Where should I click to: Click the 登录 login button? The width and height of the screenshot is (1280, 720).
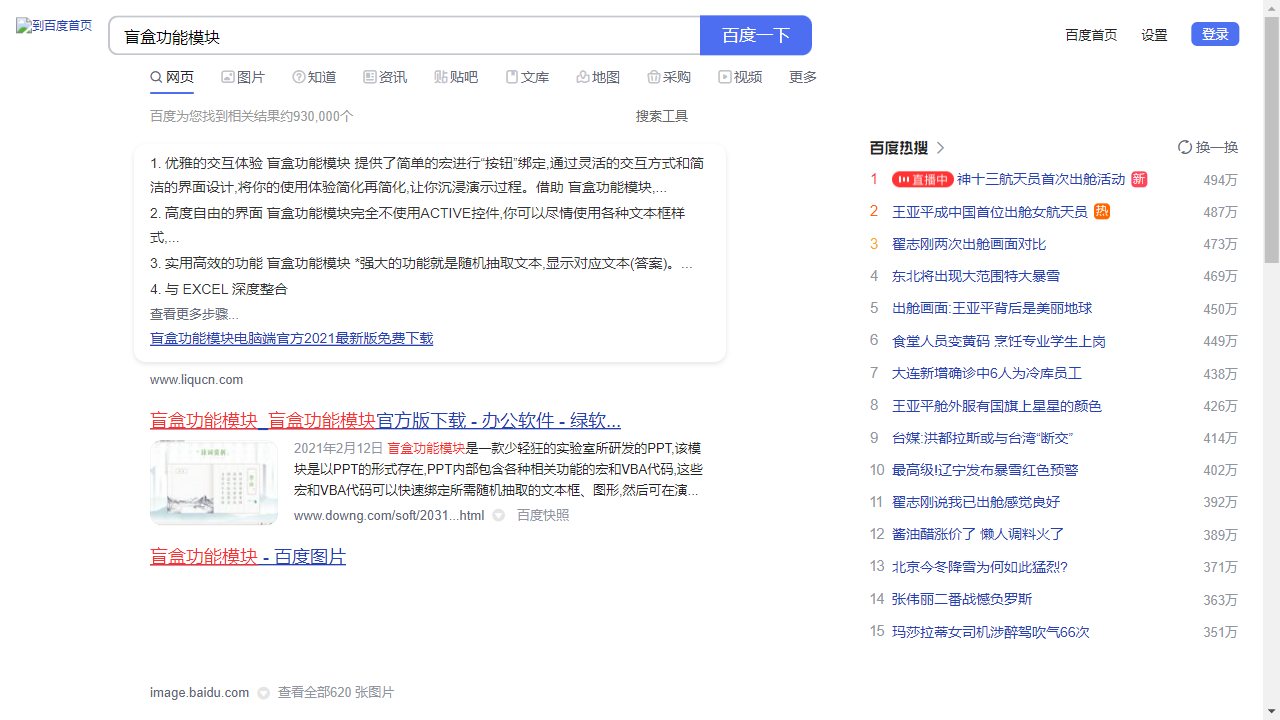pyautogui.click(x=1215, y=34)
